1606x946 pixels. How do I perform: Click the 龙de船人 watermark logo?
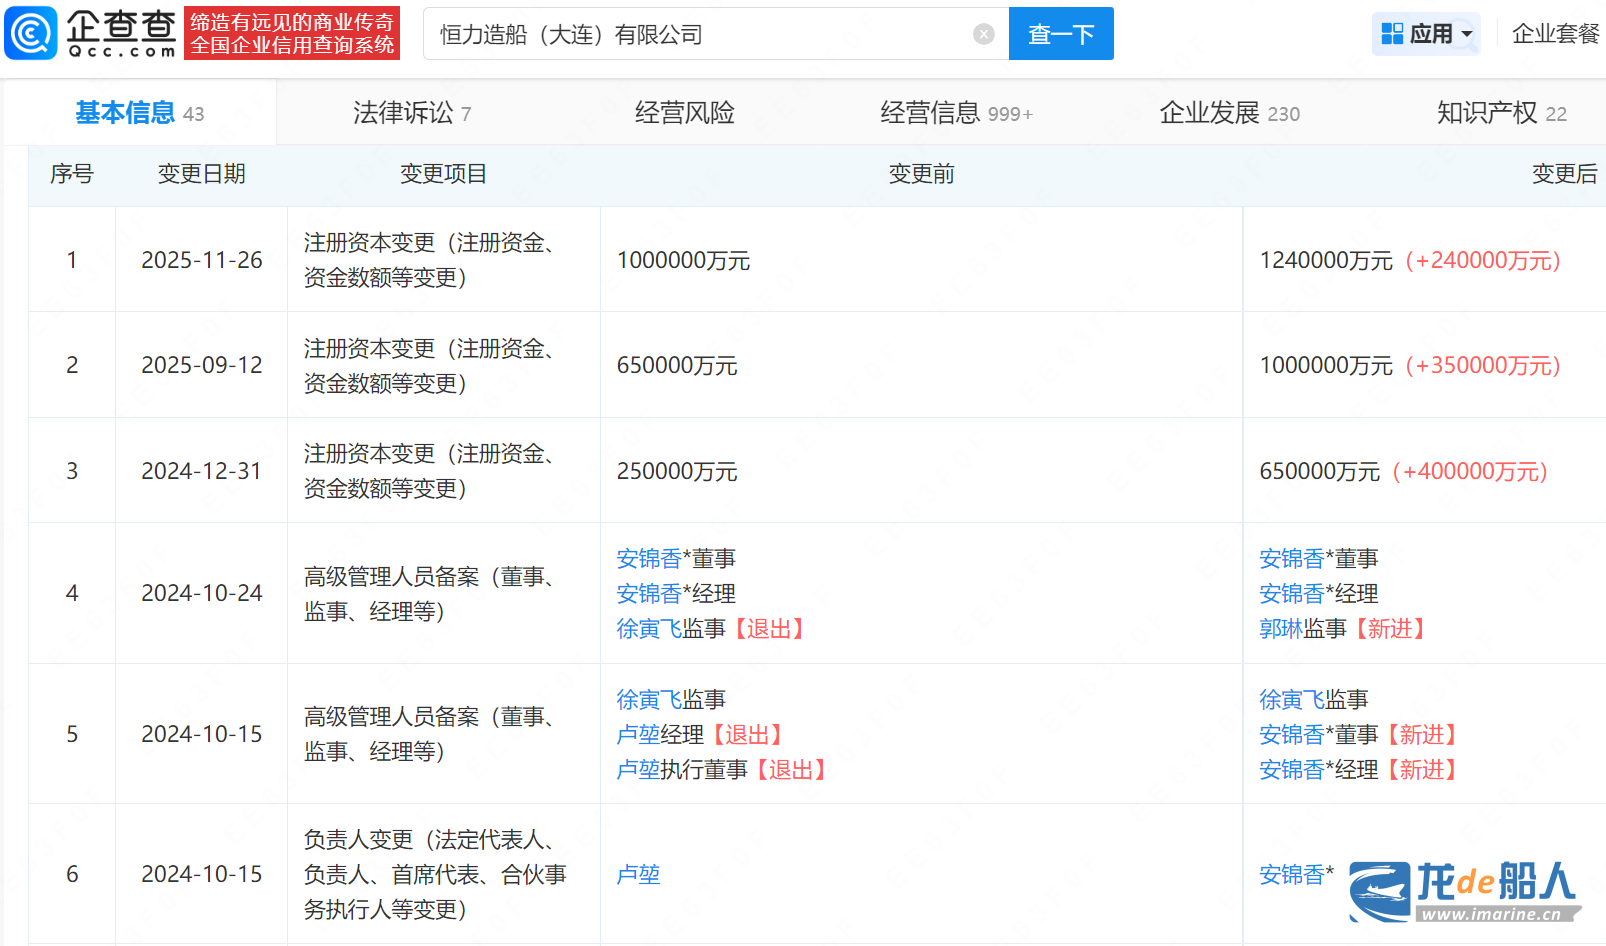(x=1464, y=890)
